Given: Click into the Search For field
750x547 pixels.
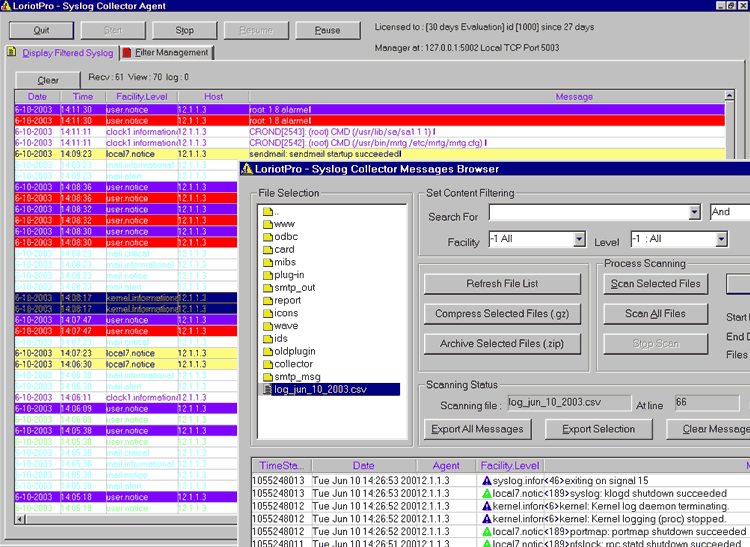Looking at the screenshot, I should point(589,212).
